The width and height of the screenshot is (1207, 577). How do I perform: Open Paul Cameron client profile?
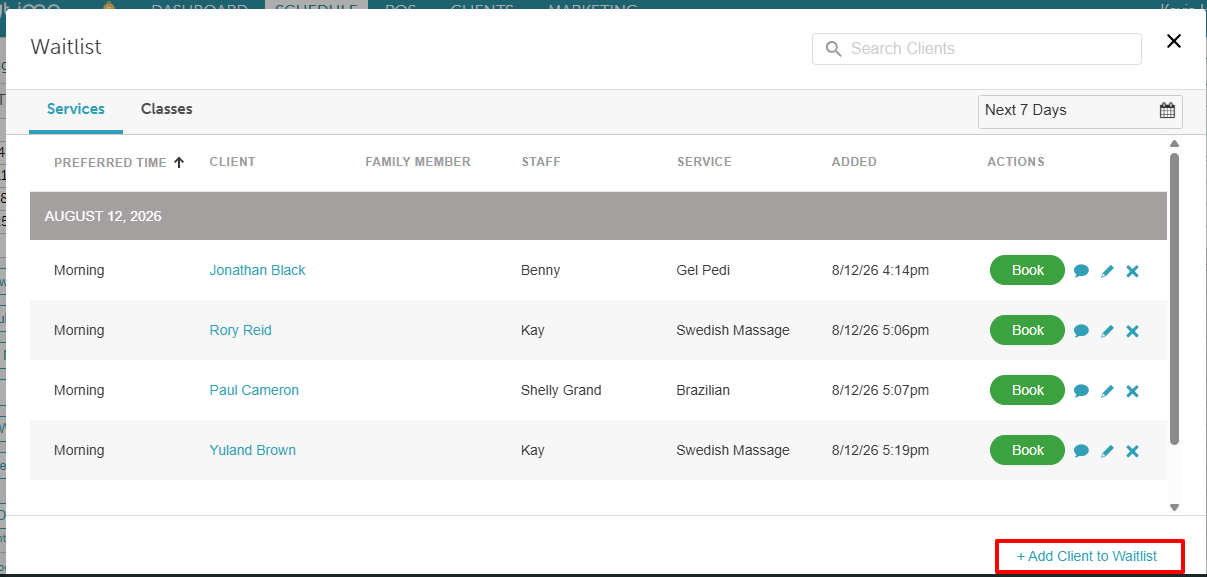coord(254,390)
